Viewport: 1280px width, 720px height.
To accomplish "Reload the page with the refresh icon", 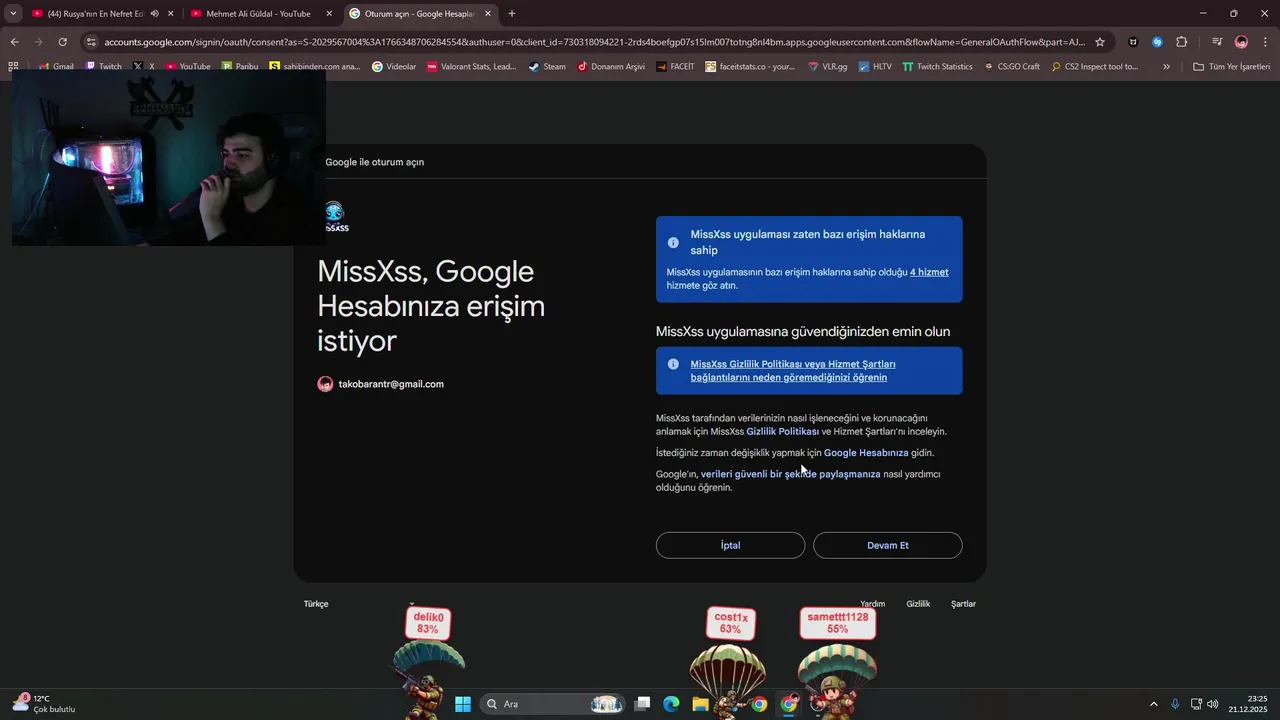I will click(x=62, y=42).
